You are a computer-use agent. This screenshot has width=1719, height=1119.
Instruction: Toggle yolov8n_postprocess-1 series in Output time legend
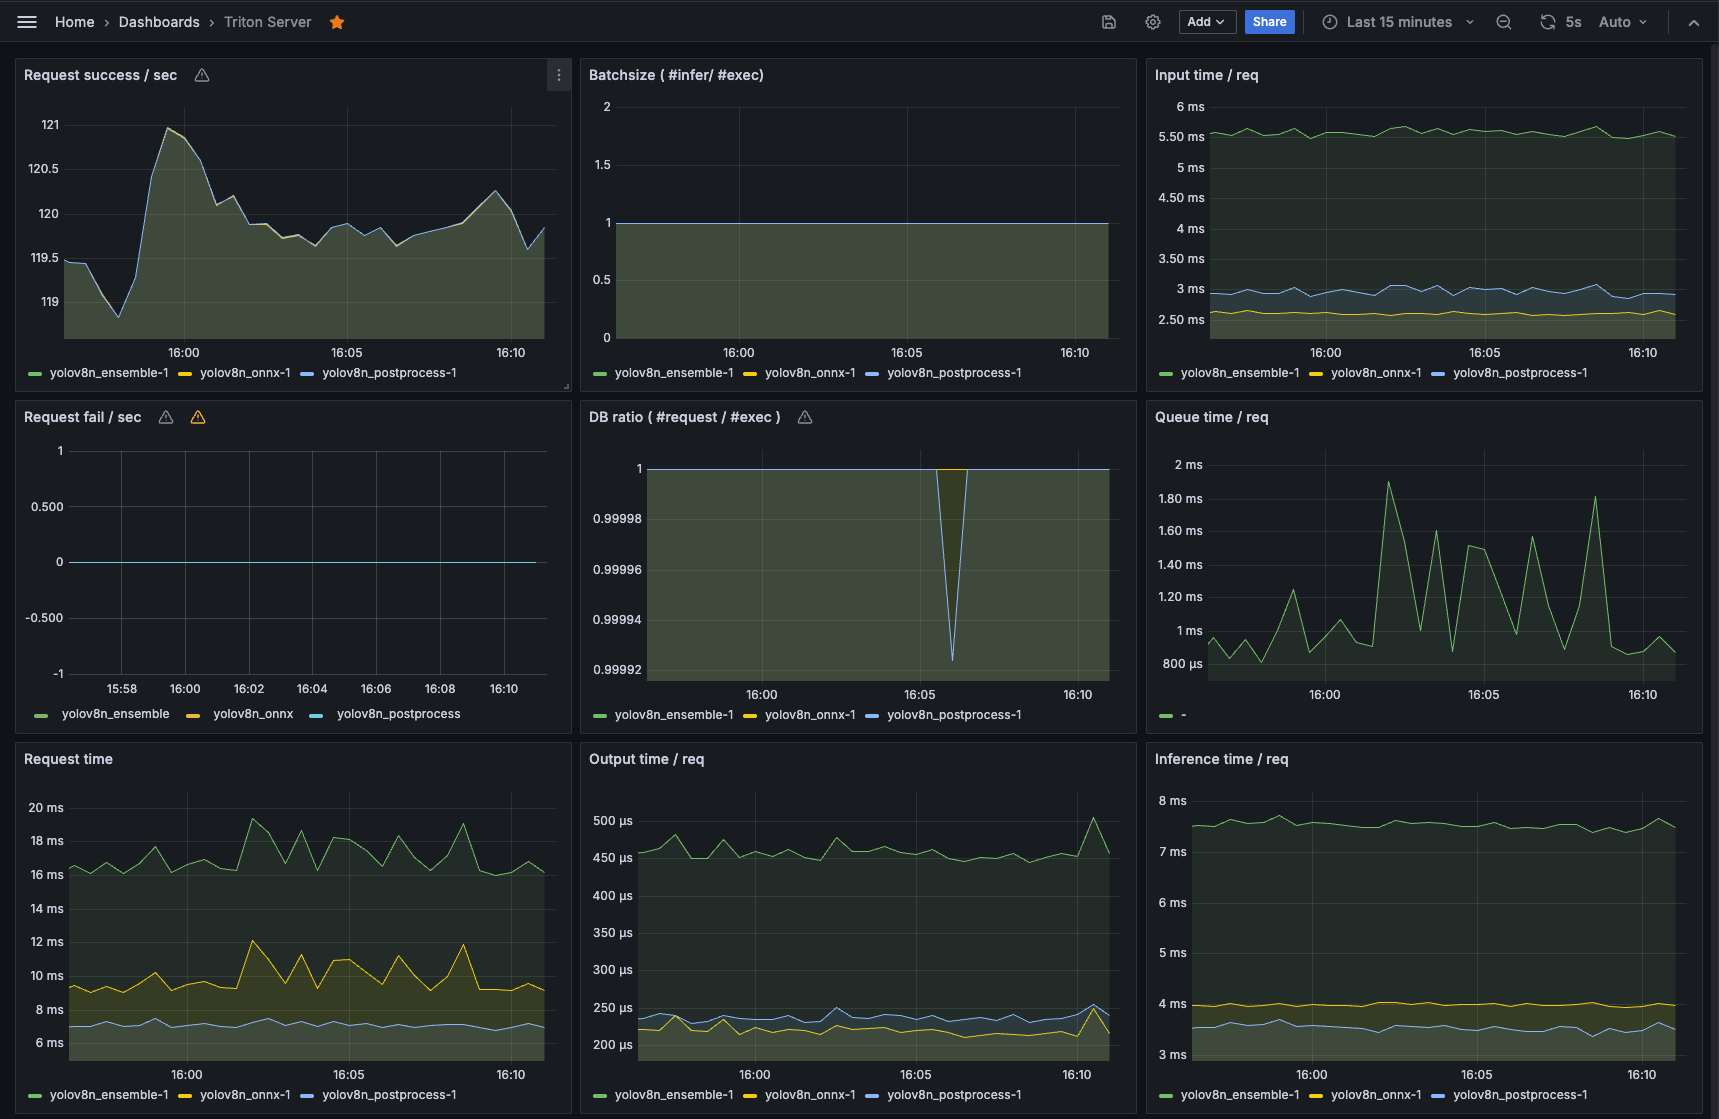click(954, 1095)
